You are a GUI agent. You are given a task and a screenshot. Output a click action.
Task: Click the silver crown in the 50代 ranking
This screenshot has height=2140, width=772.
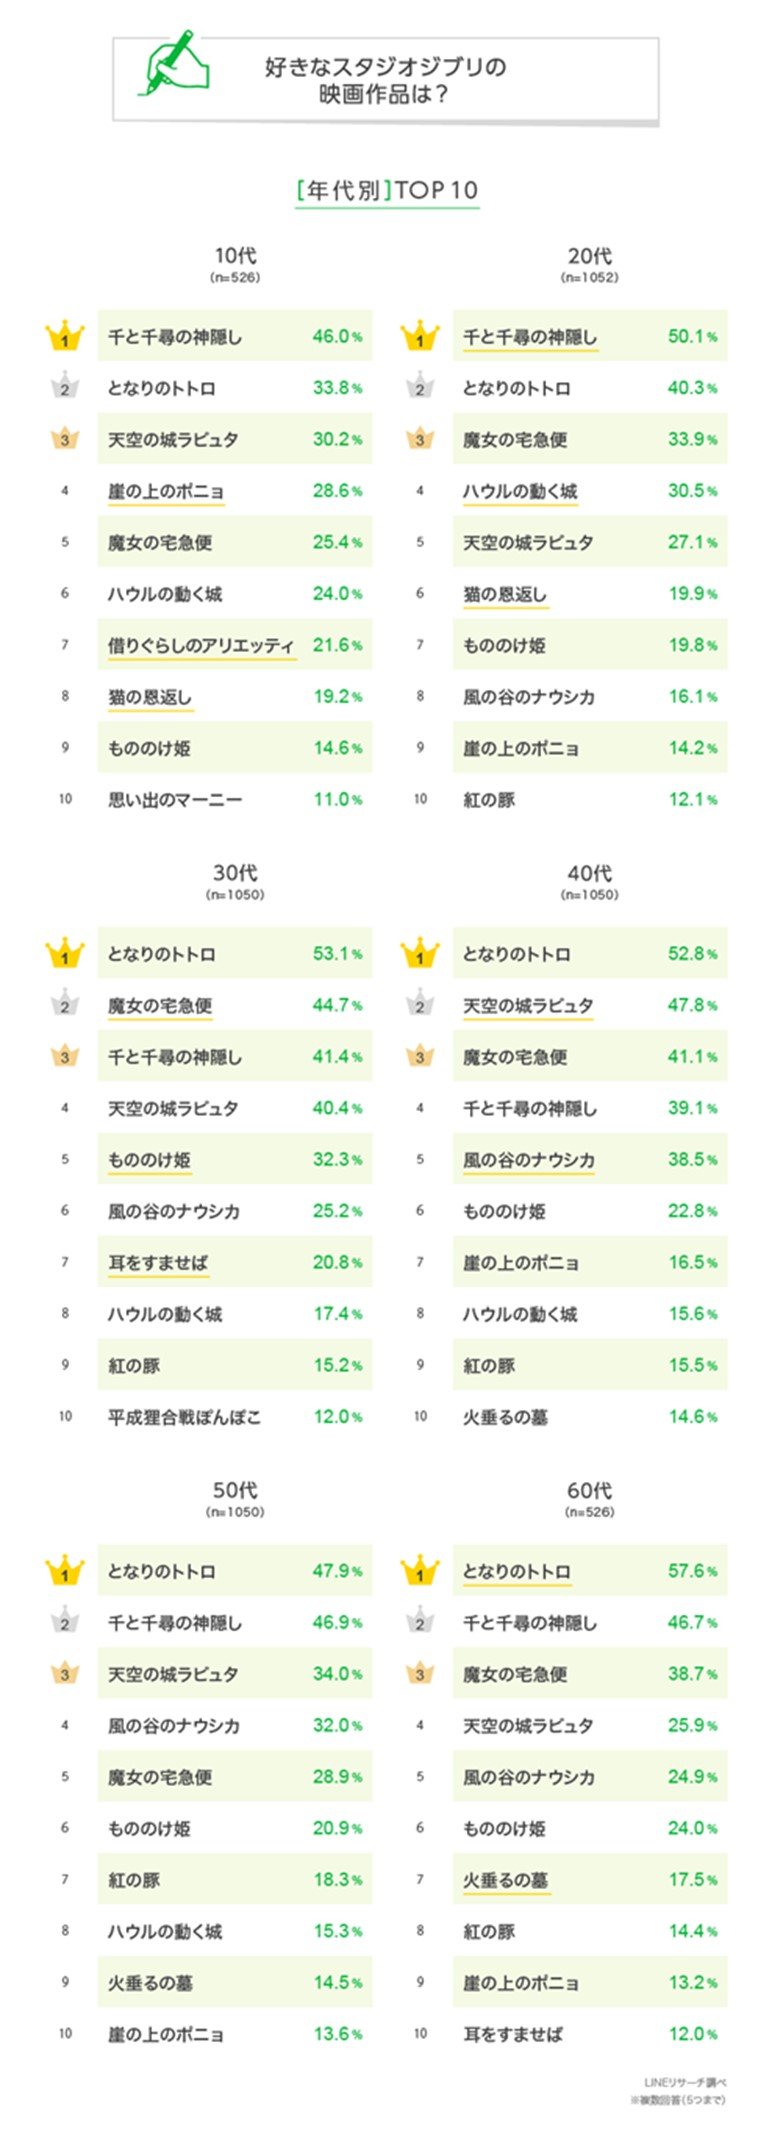pyautogui.click(x=65, y=1623)
